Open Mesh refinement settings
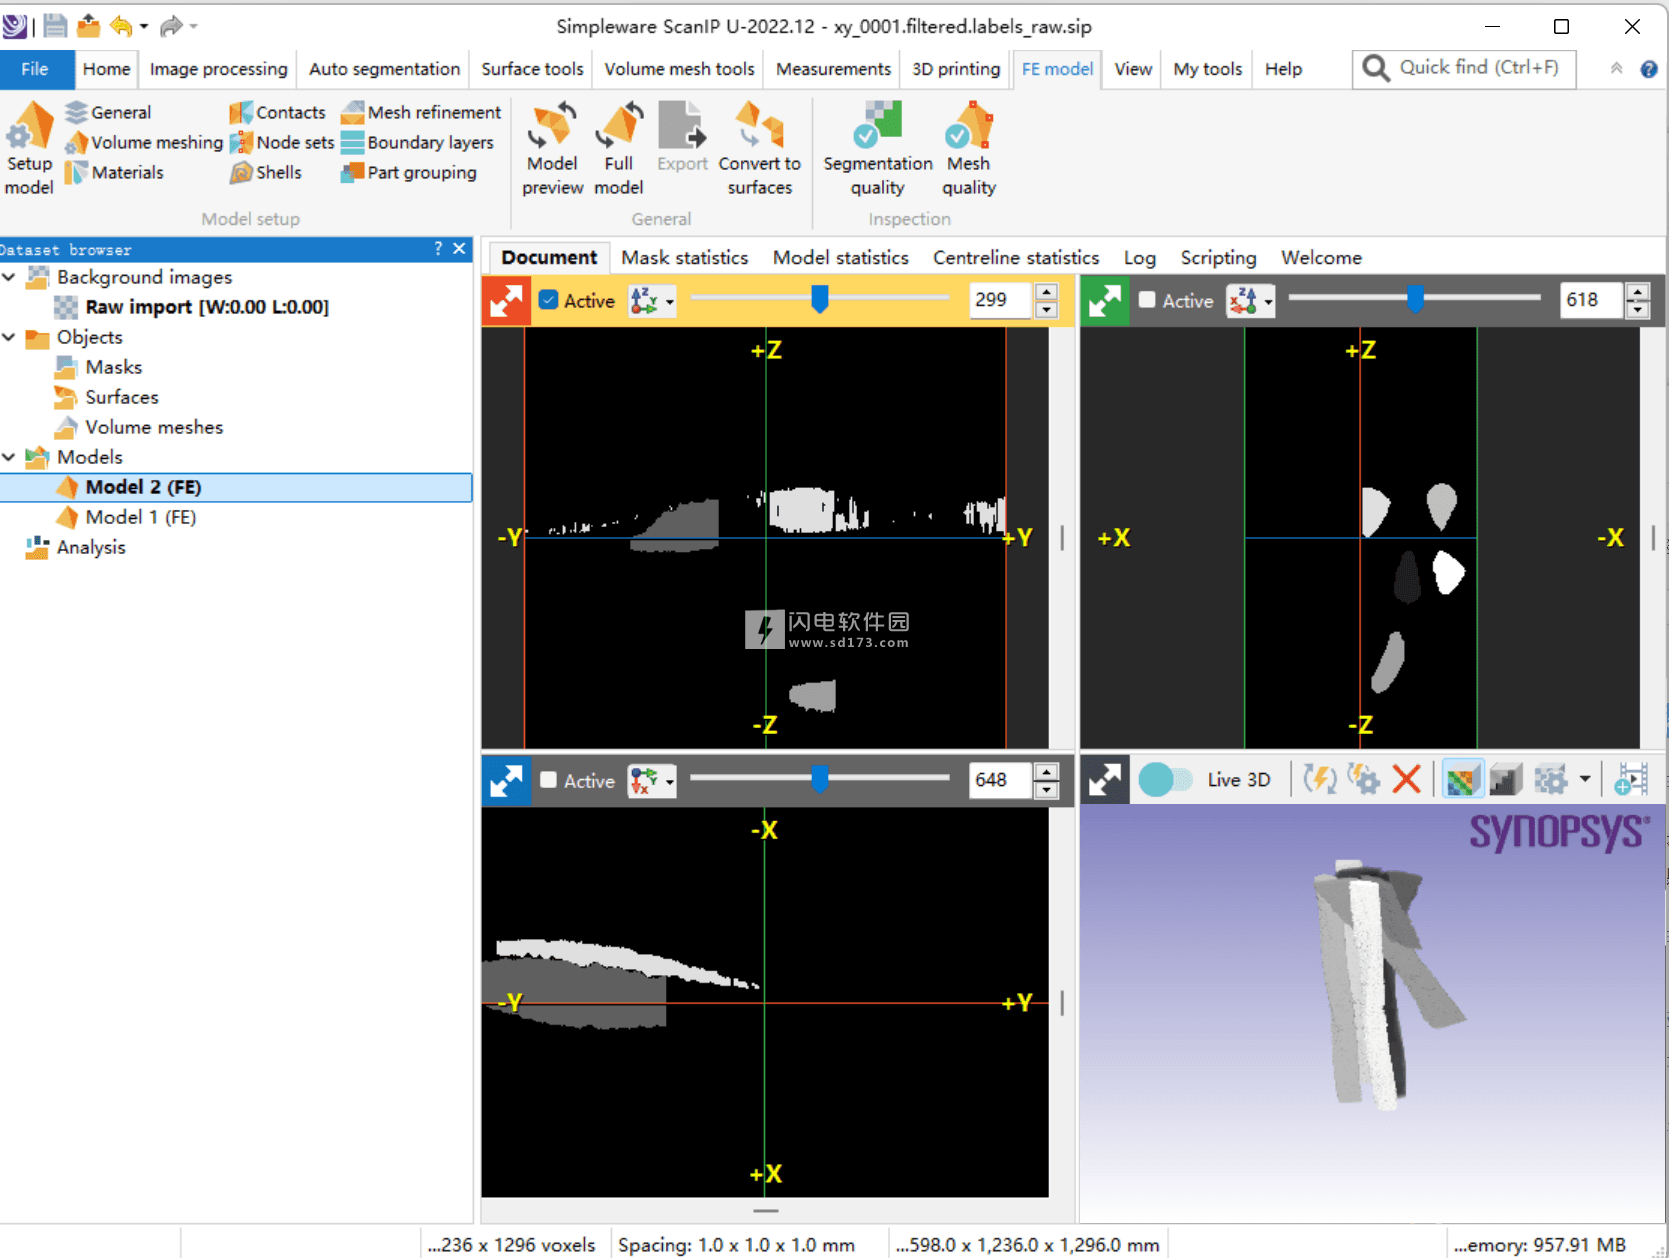The width and height of the screenshot is (1669, 1258). [x=421, y=112]
